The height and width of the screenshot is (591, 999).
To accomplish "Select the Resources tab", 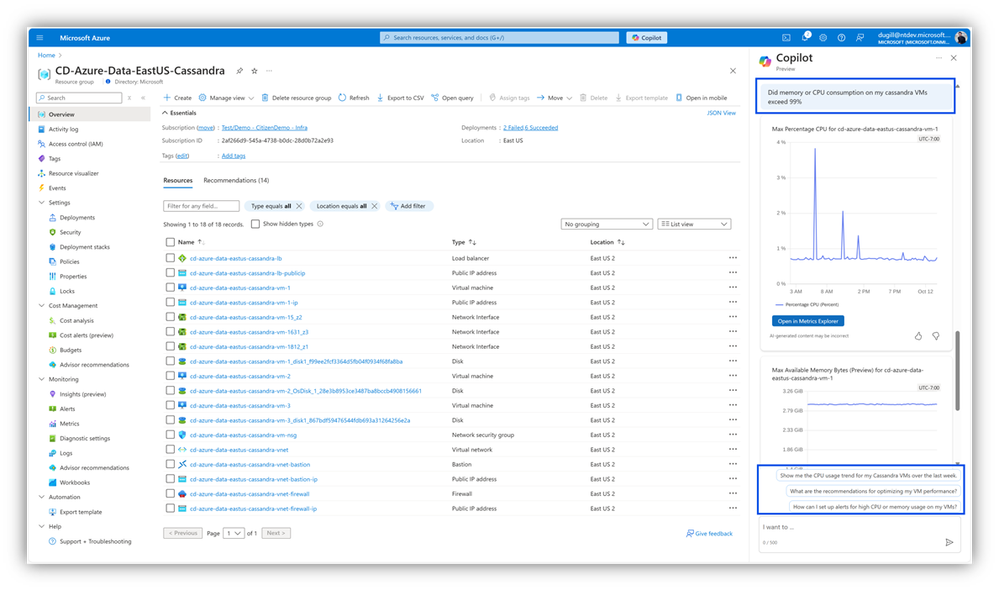I will point(178,180).
